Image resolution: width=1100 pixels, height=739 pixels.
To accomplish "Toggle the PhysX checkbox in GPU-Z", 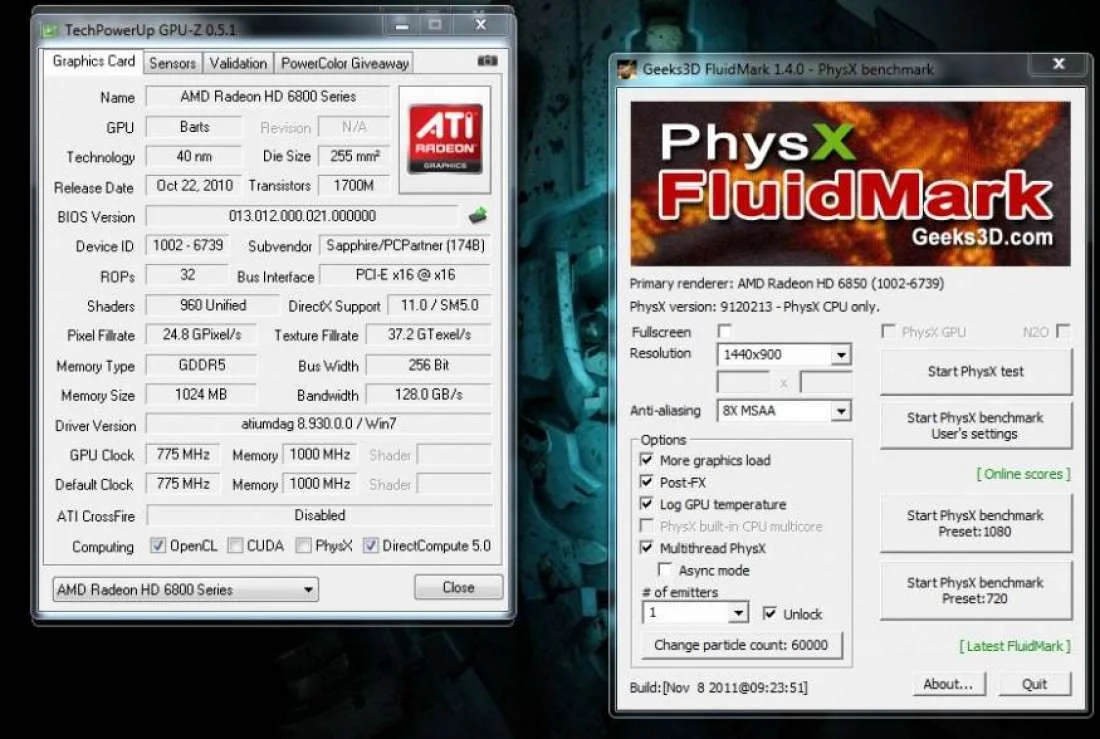I will 304,545.
